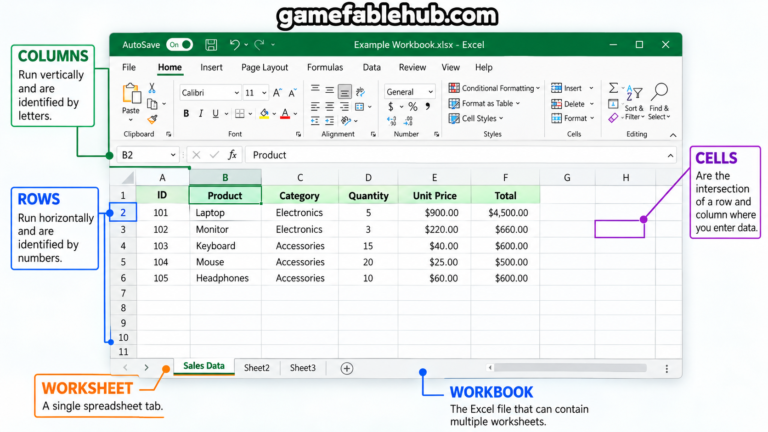Click the AutoSum sigma icon
The width and height of the screenshot is (768, 432).
(613, 88)
